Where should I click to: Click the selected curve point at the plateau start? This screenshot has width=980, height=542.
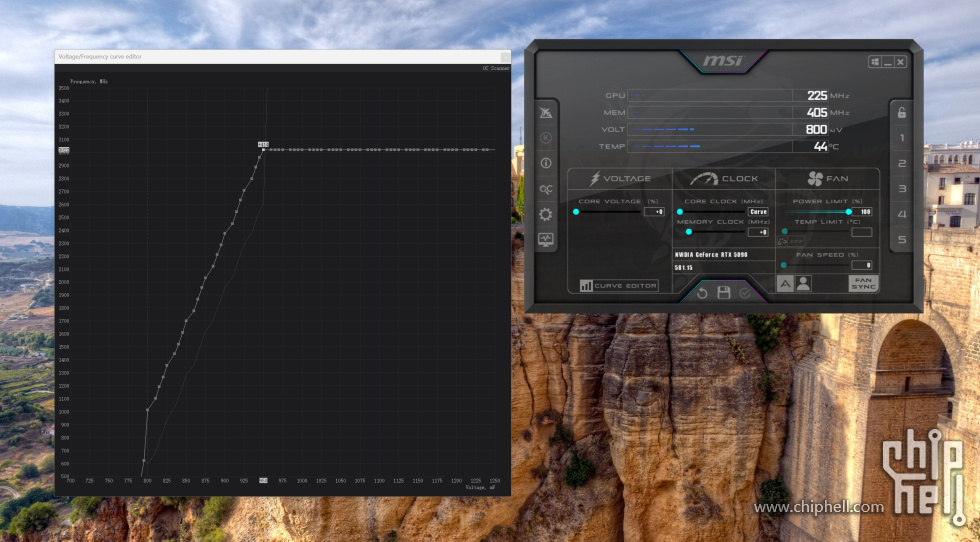263,149
